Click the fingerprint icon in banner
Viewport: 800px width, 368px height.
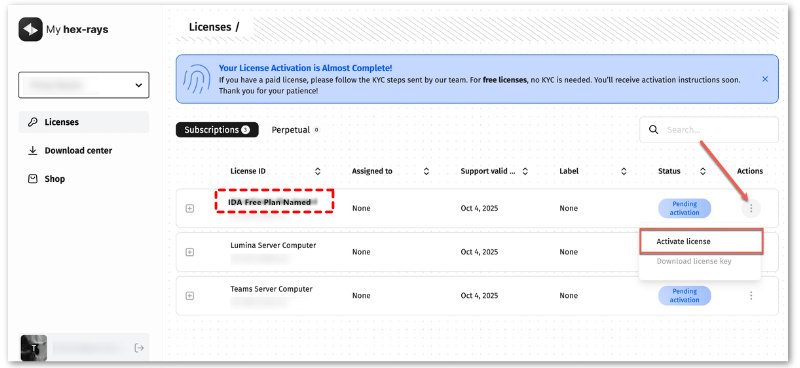point(197,80)
